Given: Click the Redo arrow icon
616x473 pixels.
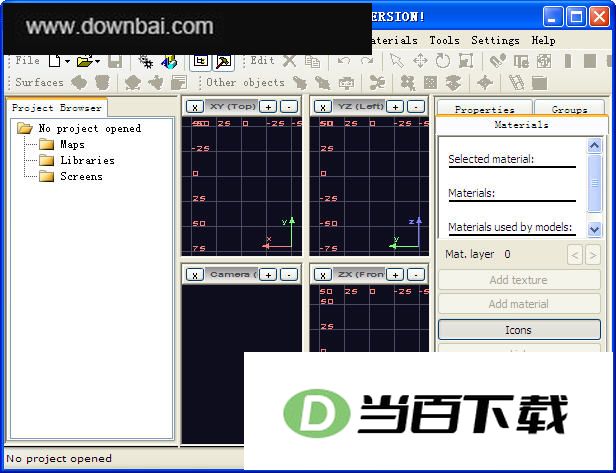Looking at the screenshot, I should [x=367, y=61].
